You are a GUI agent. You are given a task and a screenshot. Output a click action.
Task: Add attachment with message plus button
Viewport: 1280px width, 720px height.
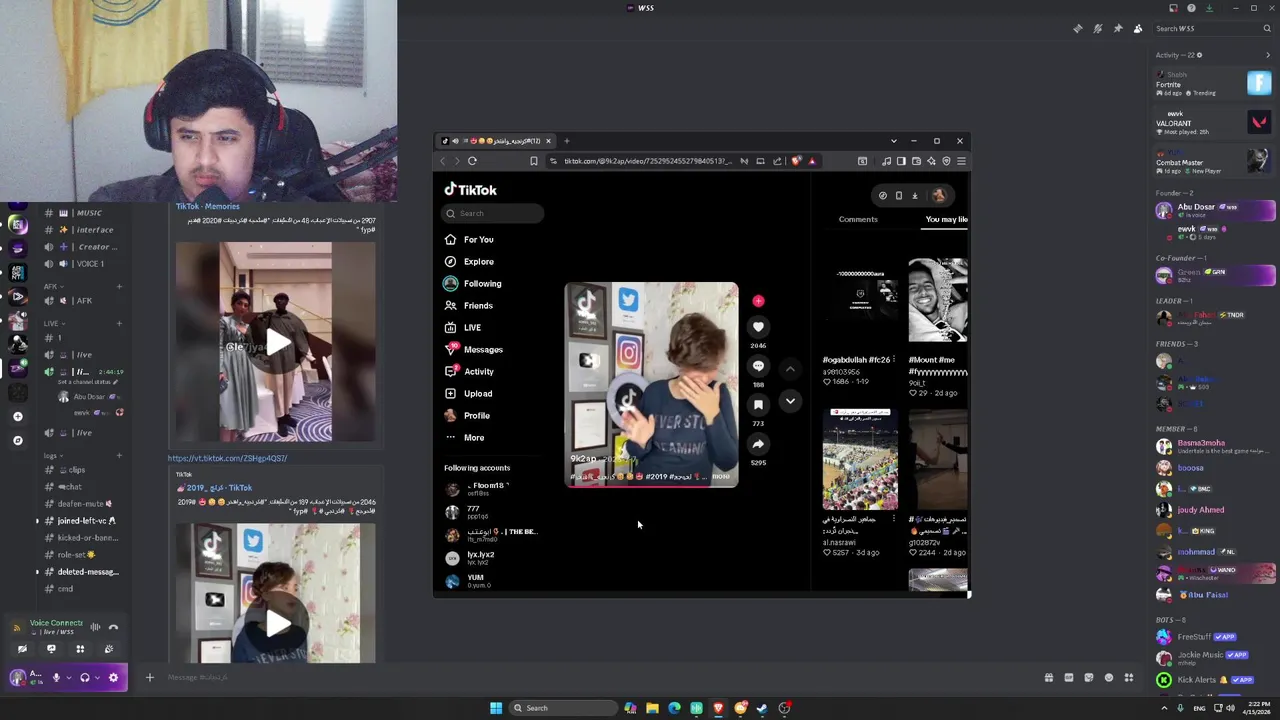[x=150, y=678]
